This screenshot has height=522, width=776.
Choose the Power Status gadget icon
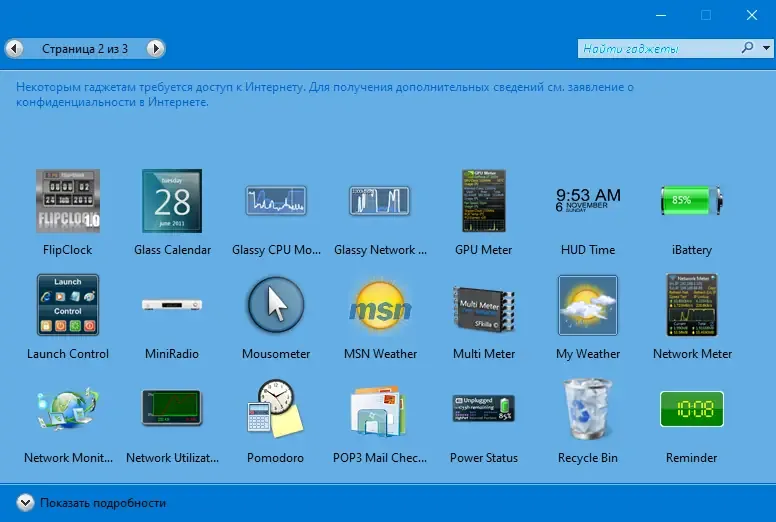484,408
